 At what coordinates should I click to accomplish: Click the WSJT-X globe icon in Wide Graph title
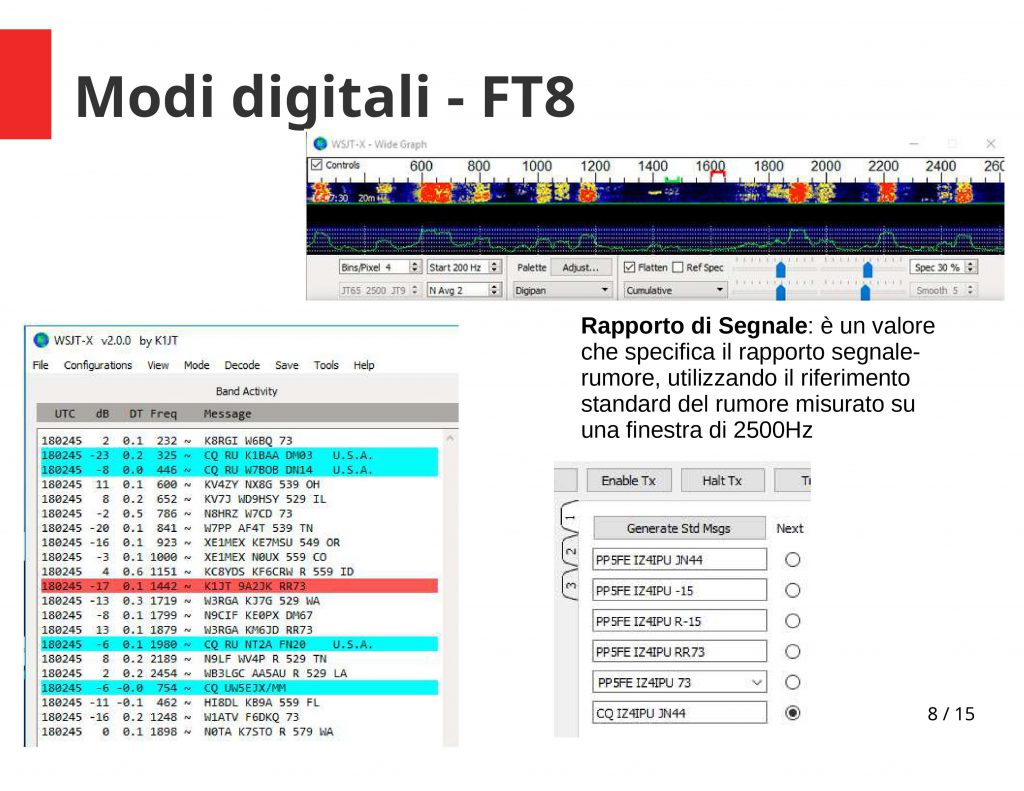click(320, 144)
